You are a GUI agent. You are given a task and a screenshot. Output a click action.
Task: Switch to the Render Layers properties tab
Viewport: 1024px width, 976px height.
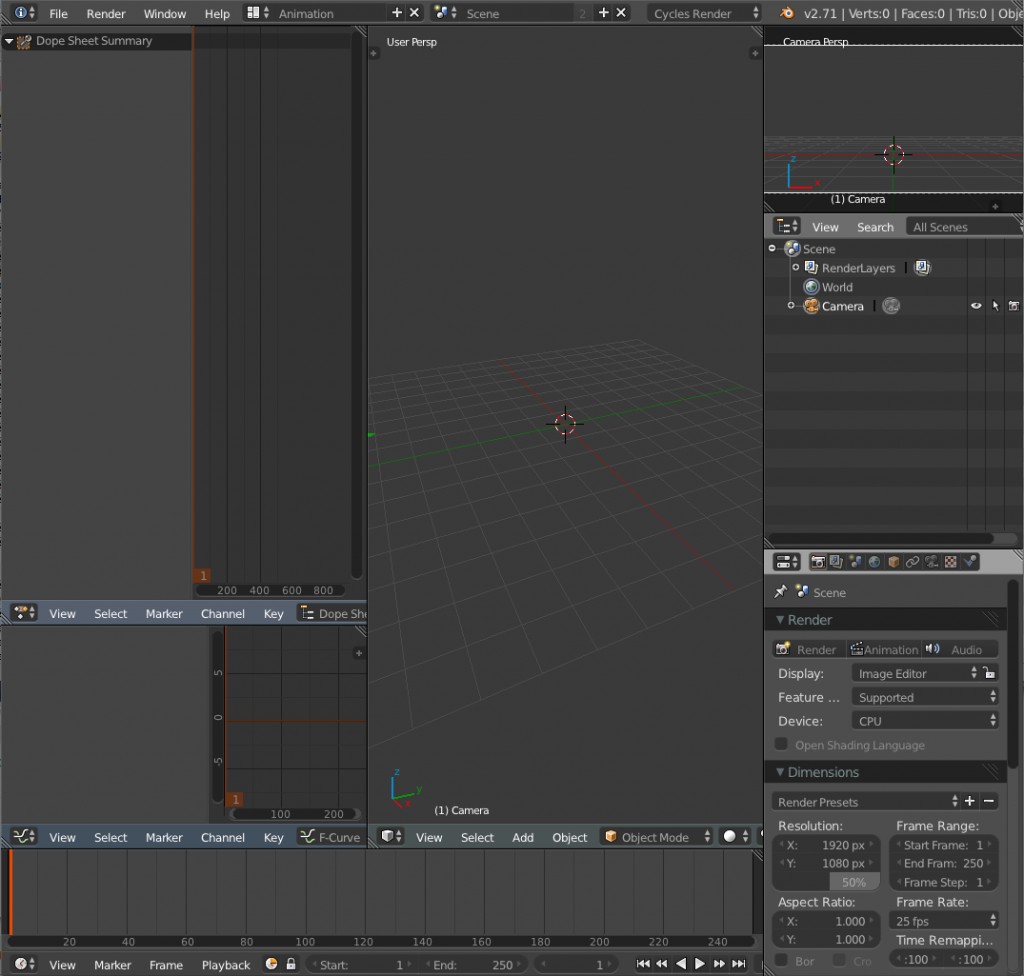pyautogui.click(x=835, y=562)
